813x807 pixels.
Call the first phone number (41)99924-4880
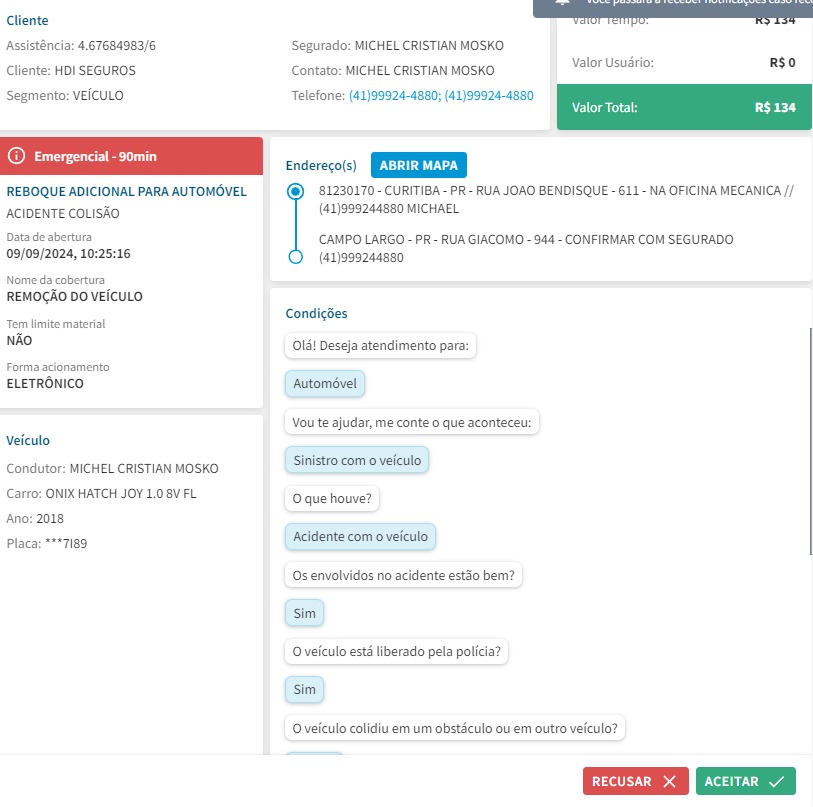click(x=394, y=95)
